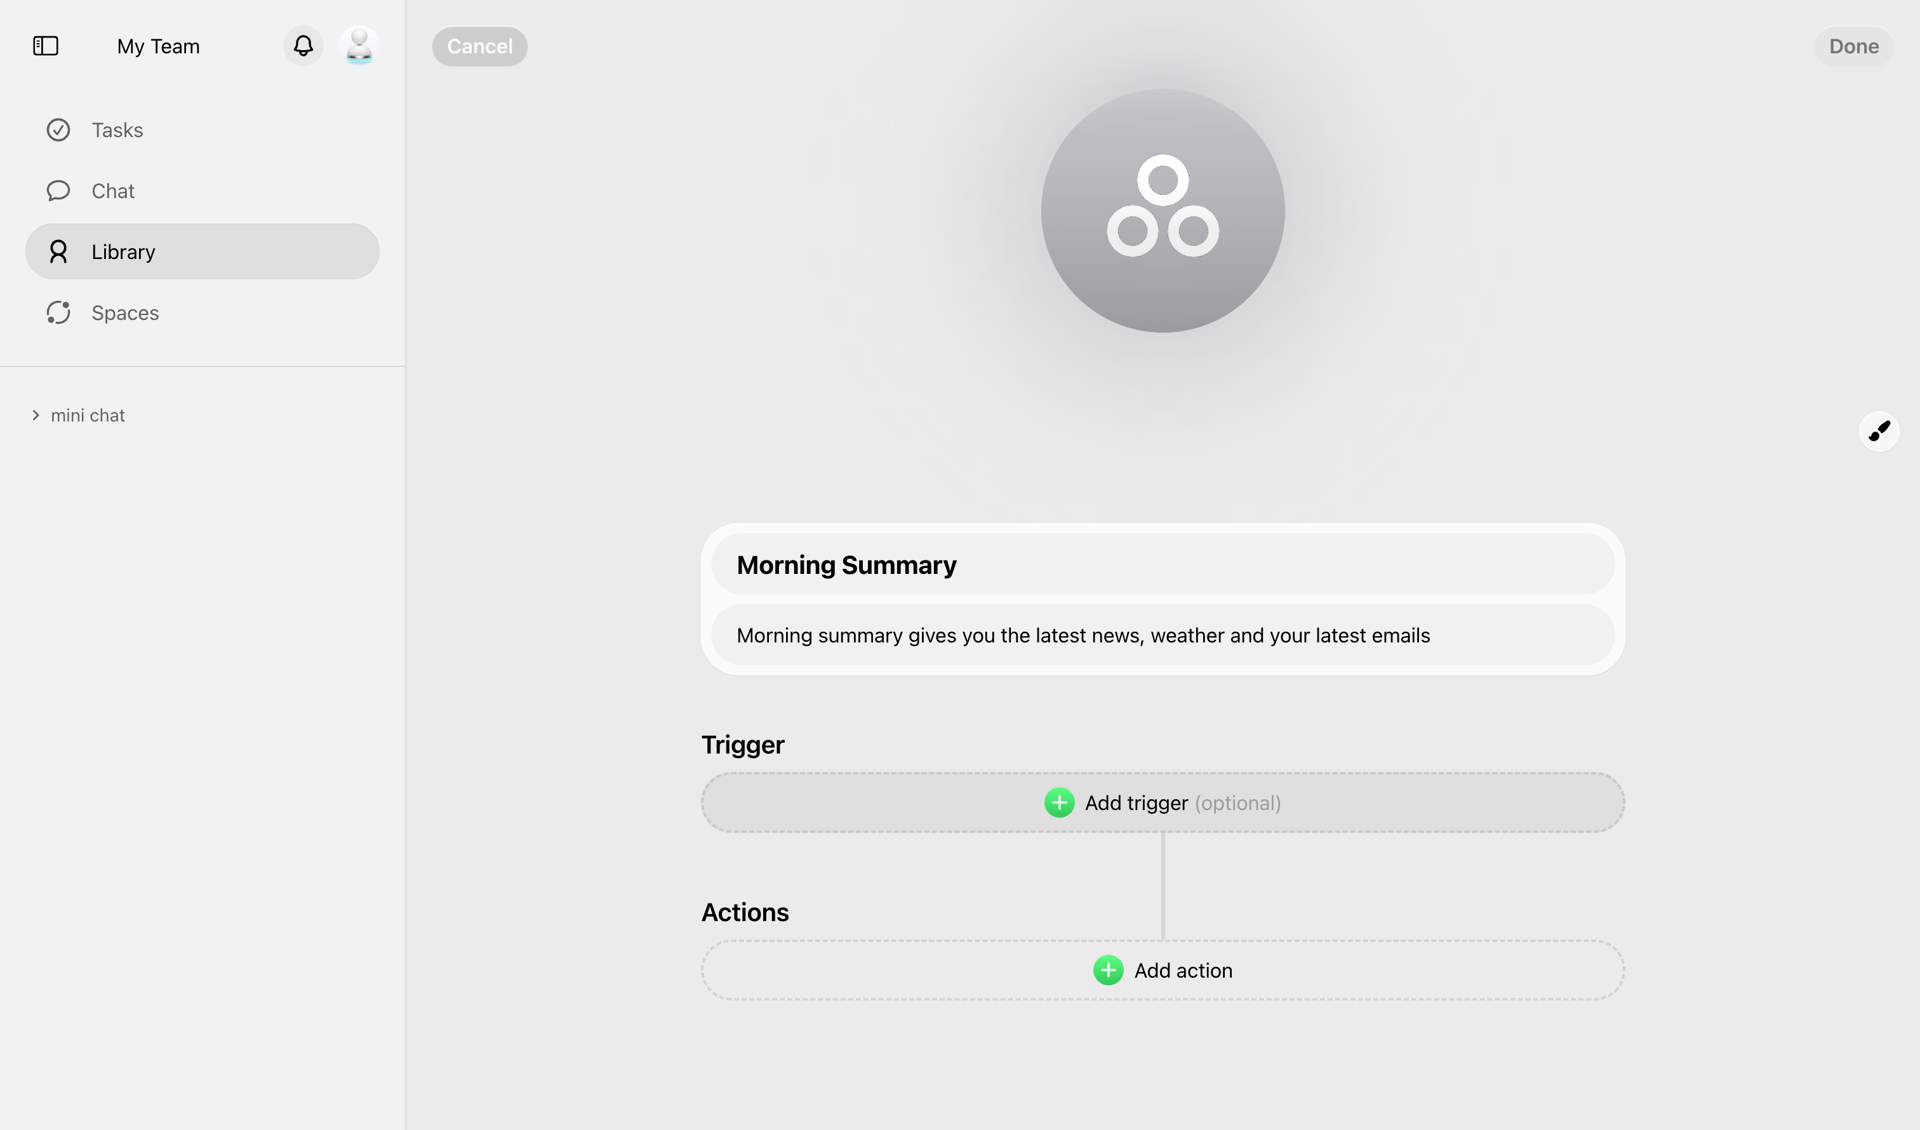
Task: Click the My Team header label
Action: click(157, 46)
